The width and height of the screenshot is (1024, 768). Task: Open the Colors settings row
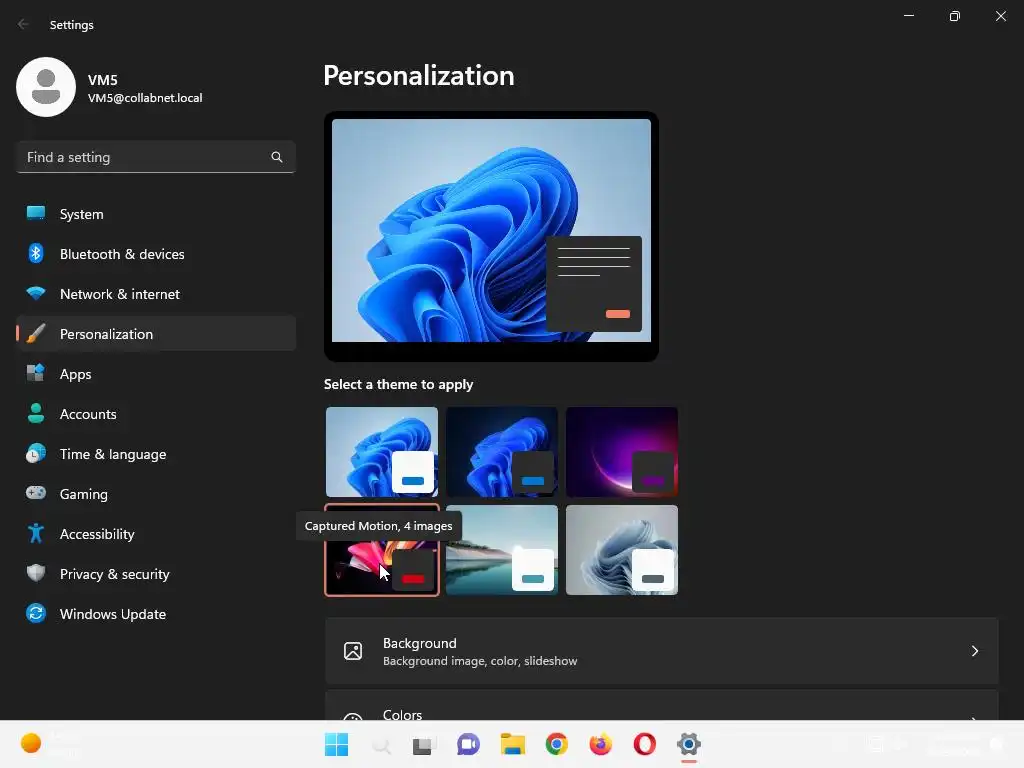pos(662,705)
